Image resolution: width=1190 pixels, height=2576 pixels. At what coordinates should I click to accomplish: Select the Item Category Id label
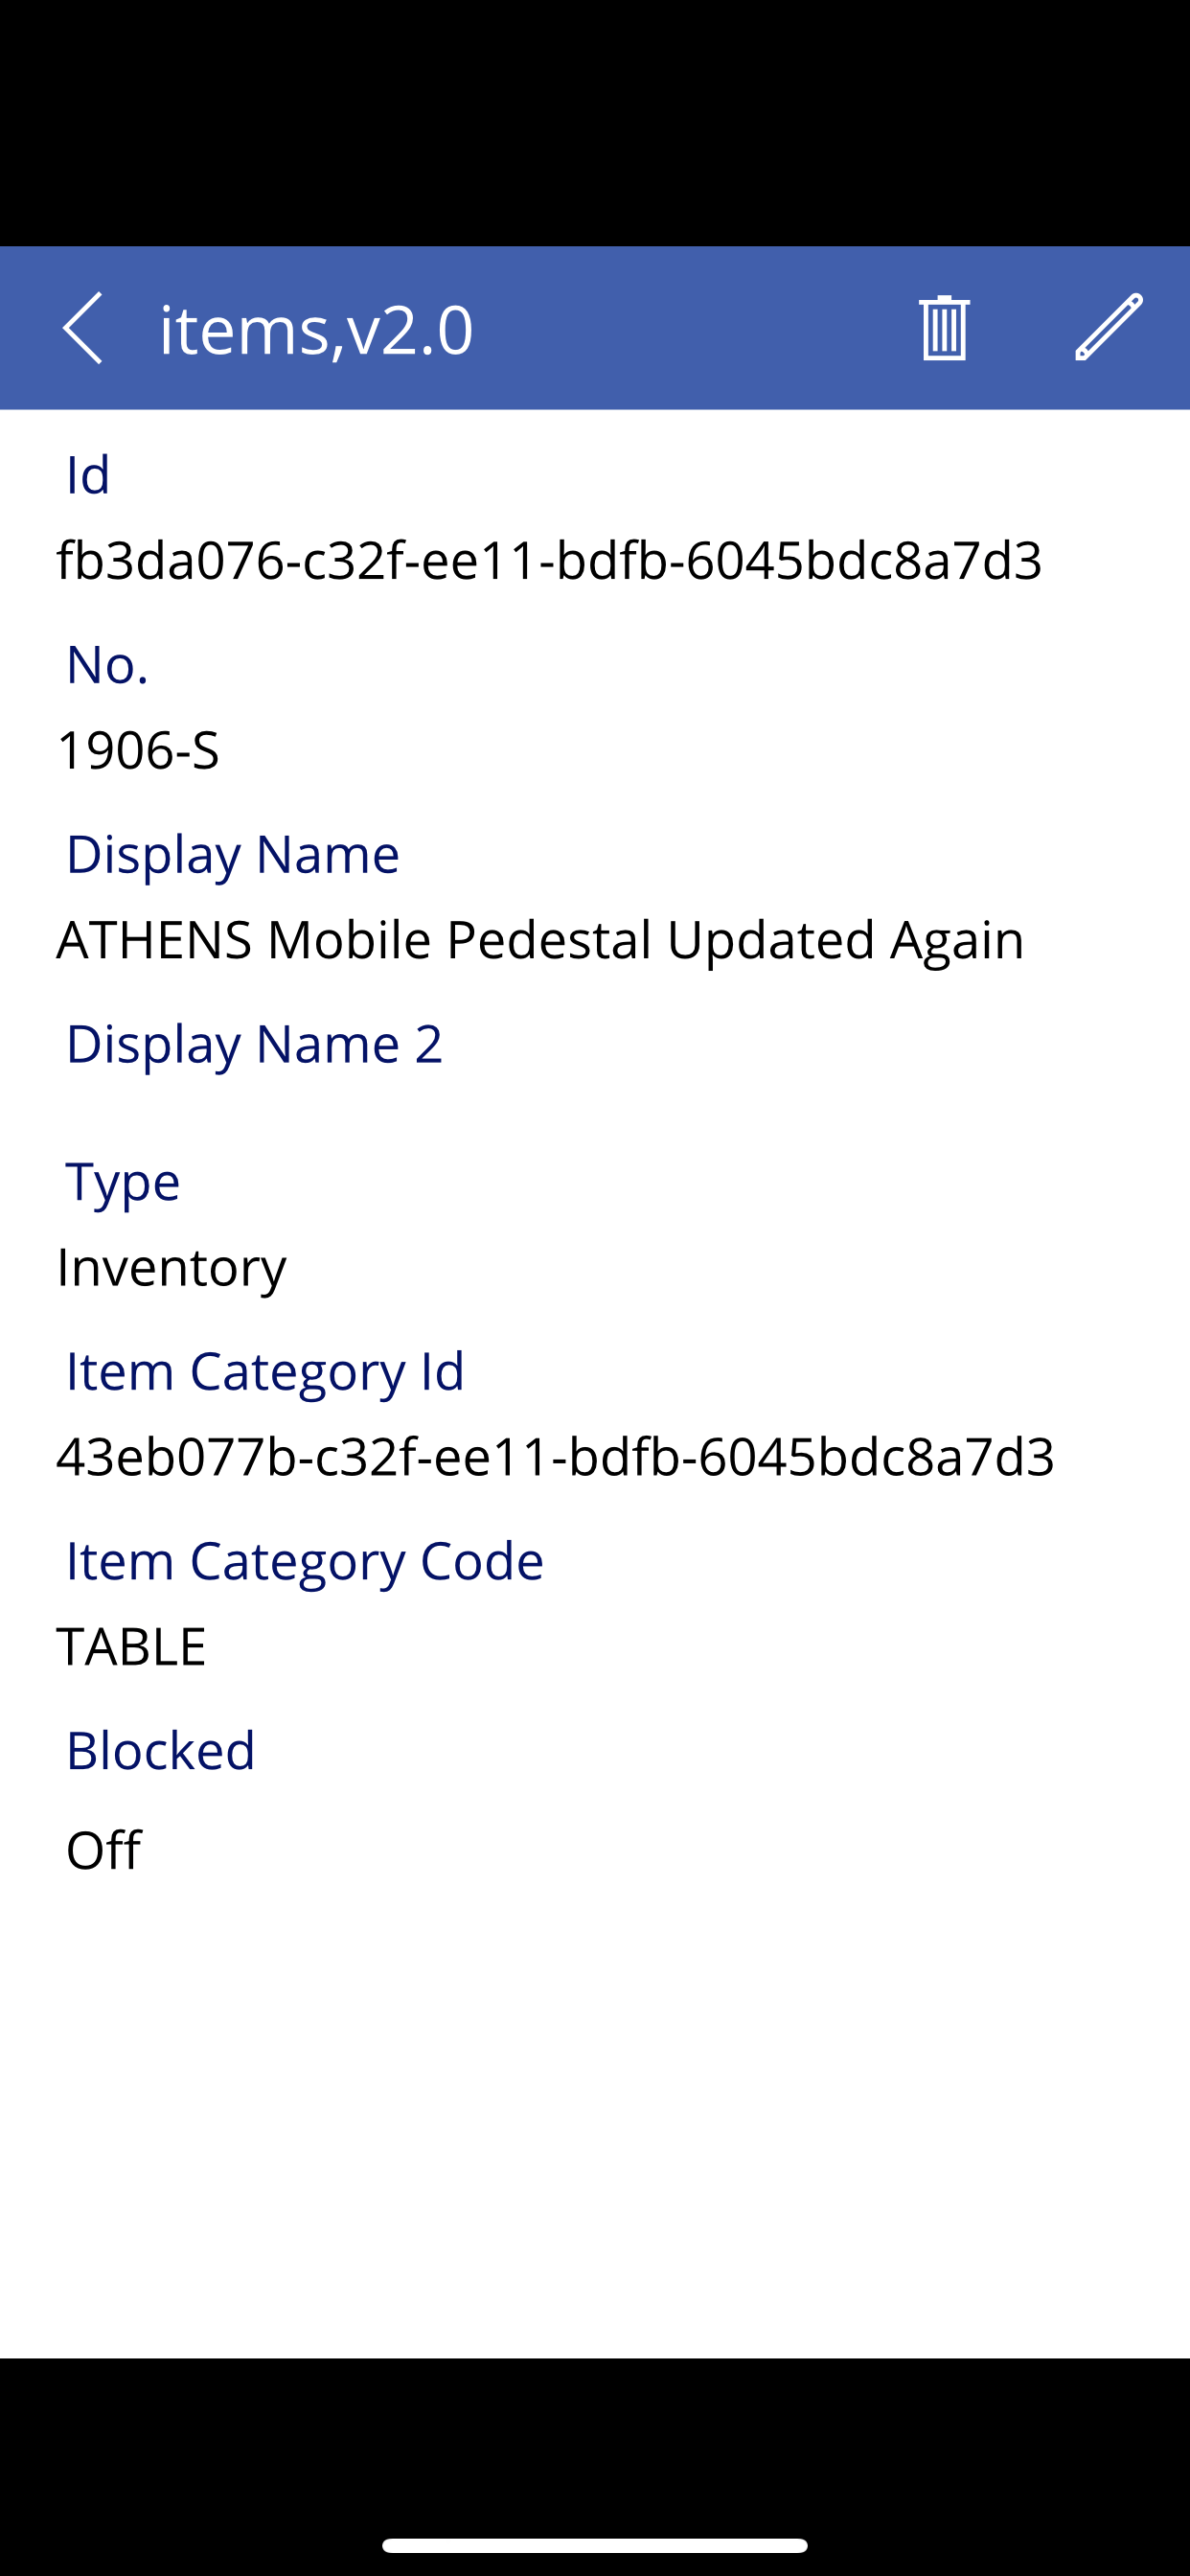point(265,1372)
